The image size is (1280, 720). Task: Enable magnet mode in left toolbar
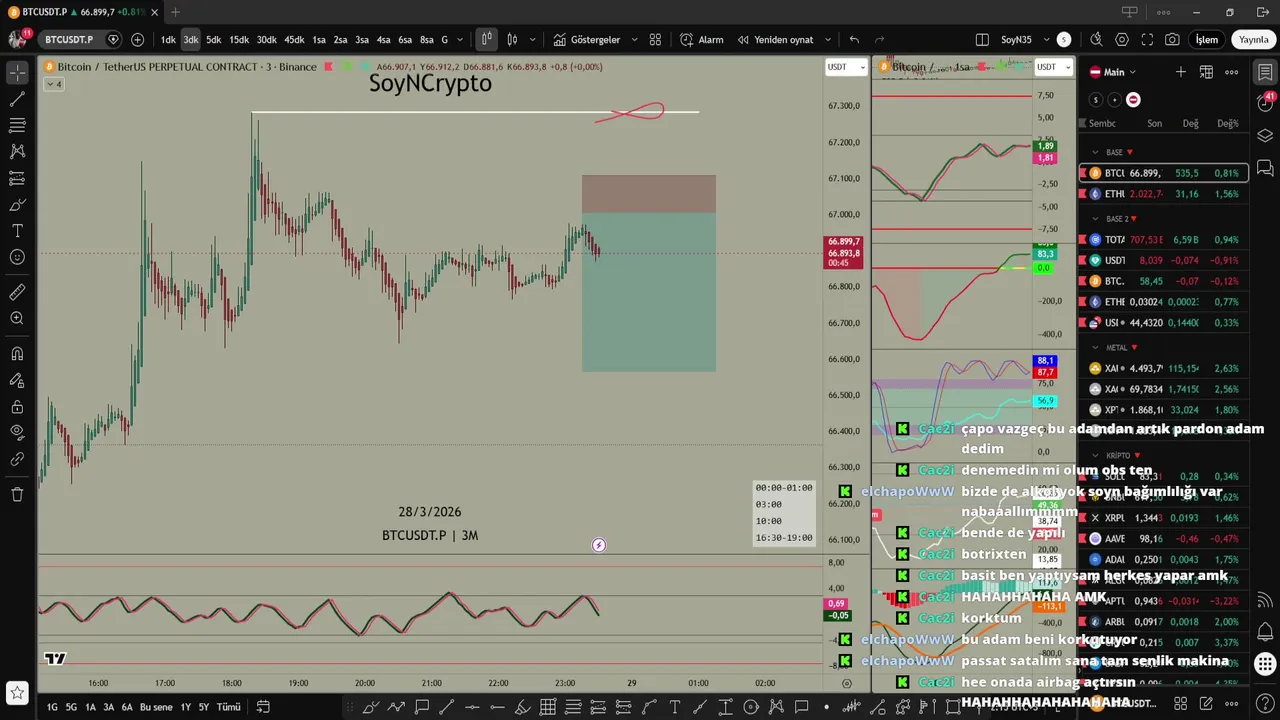[x=17, y=354]
